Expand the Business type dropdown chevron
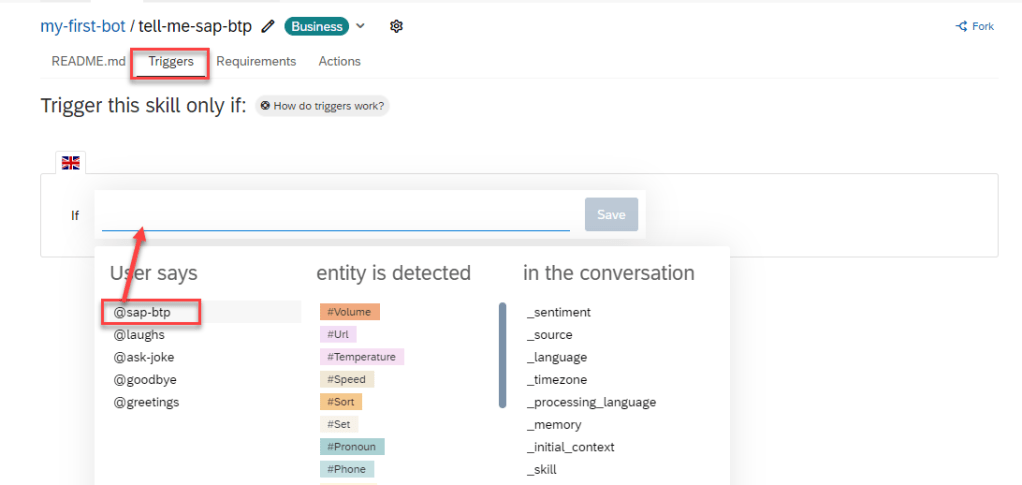The width and height of the screenshot is (1022, 485). [361, 26]
